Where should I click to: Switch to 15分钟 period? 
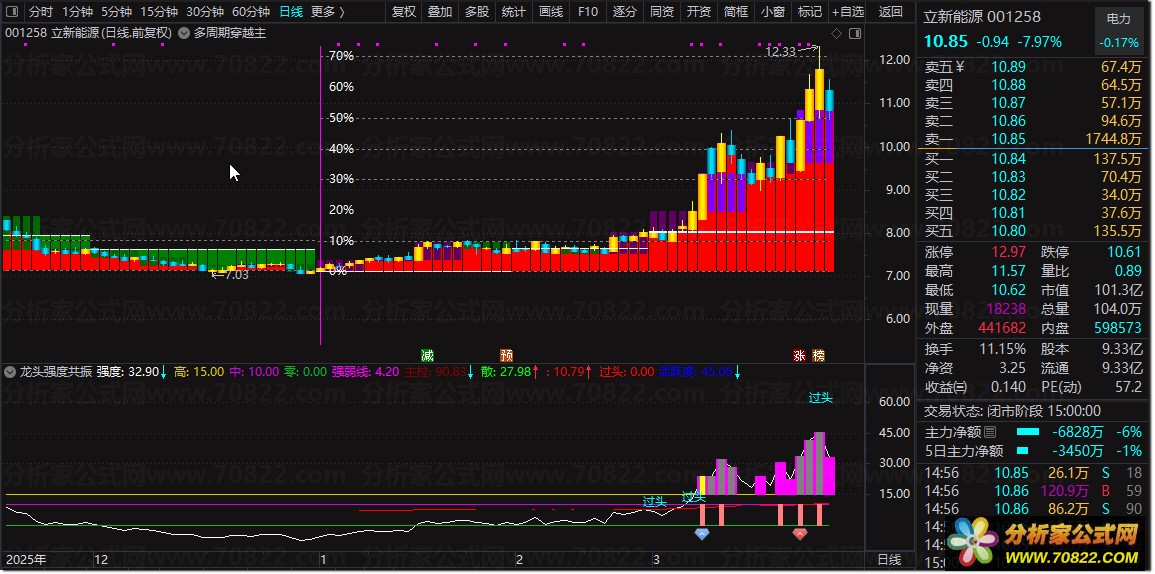pos(159,12)
